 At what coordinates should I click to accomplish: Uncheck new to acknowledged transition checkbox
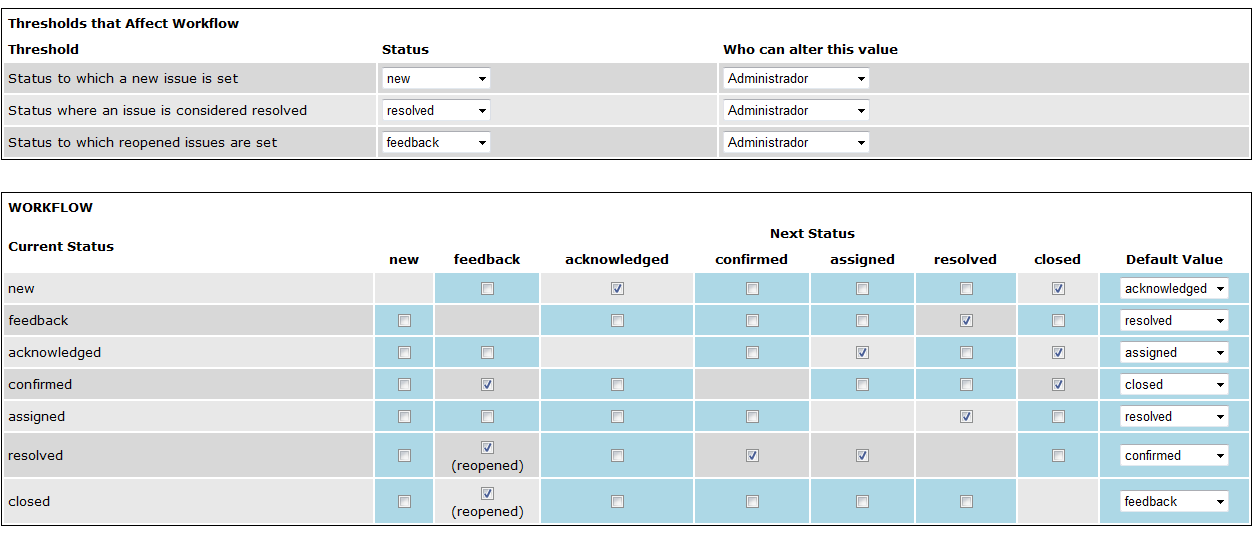pyautogui.click(x=617, y=289)
